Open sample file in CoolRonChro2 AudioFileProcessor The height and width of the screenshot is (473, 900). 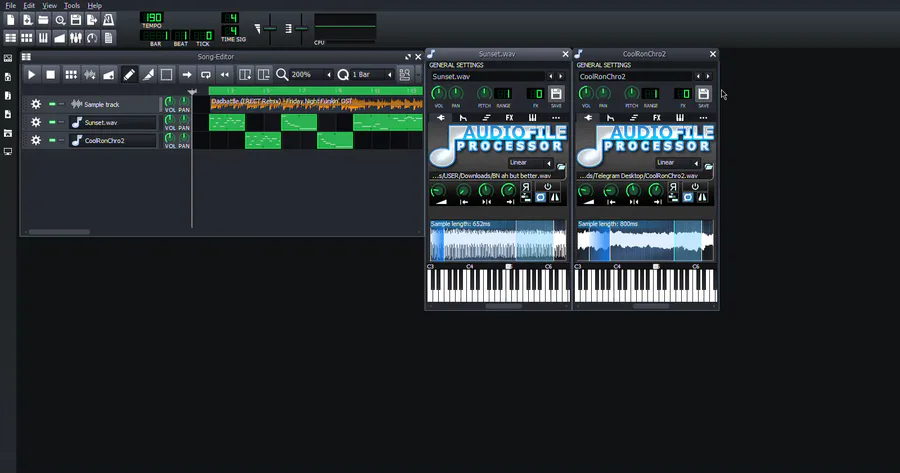pos(708,166)
